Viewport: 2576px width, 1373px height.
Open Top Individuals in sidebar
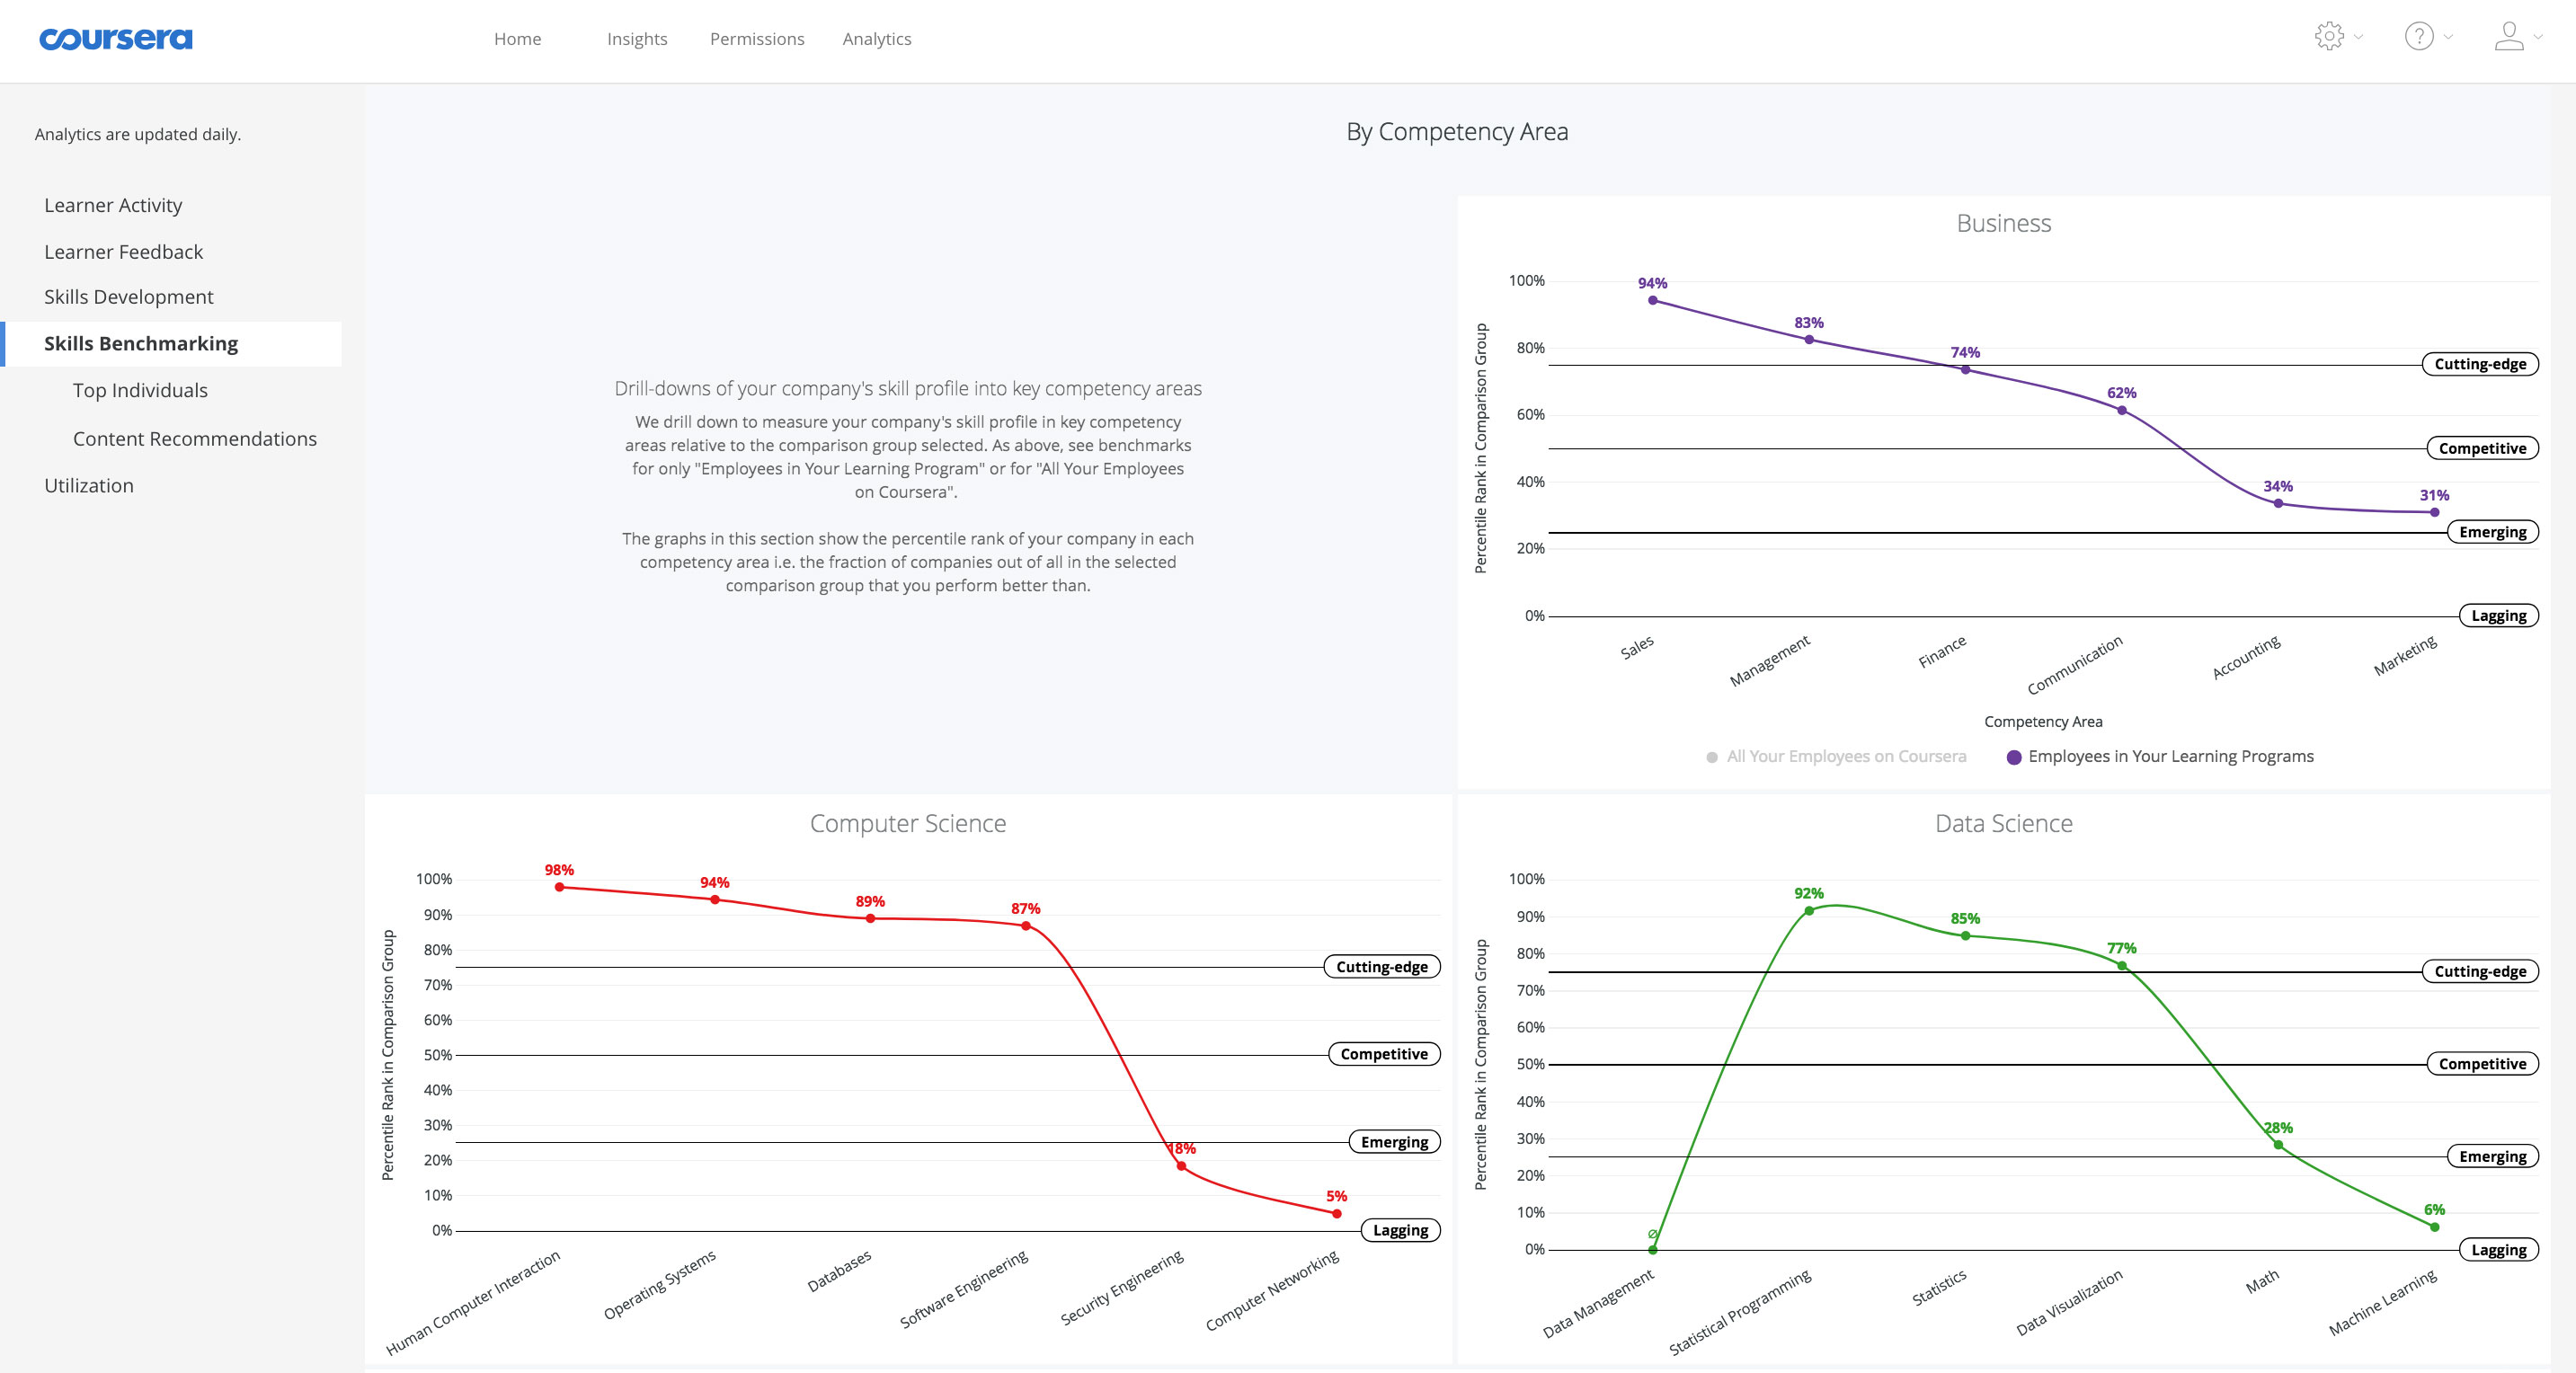pos(140,391)
